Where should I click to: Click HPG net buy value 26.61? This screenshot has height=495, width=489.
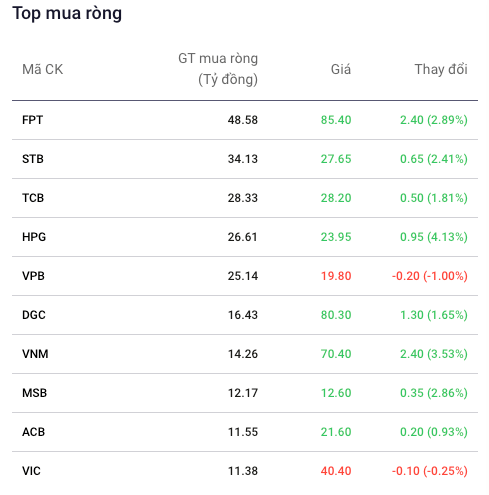(243, 237)
